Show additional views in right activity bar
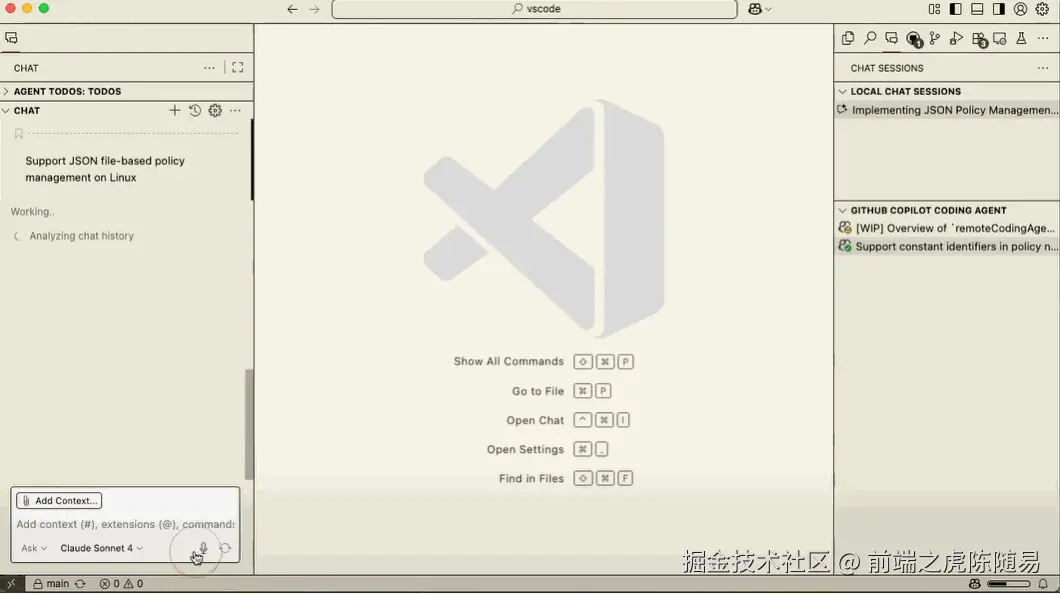 click(x=1043, y=39)
